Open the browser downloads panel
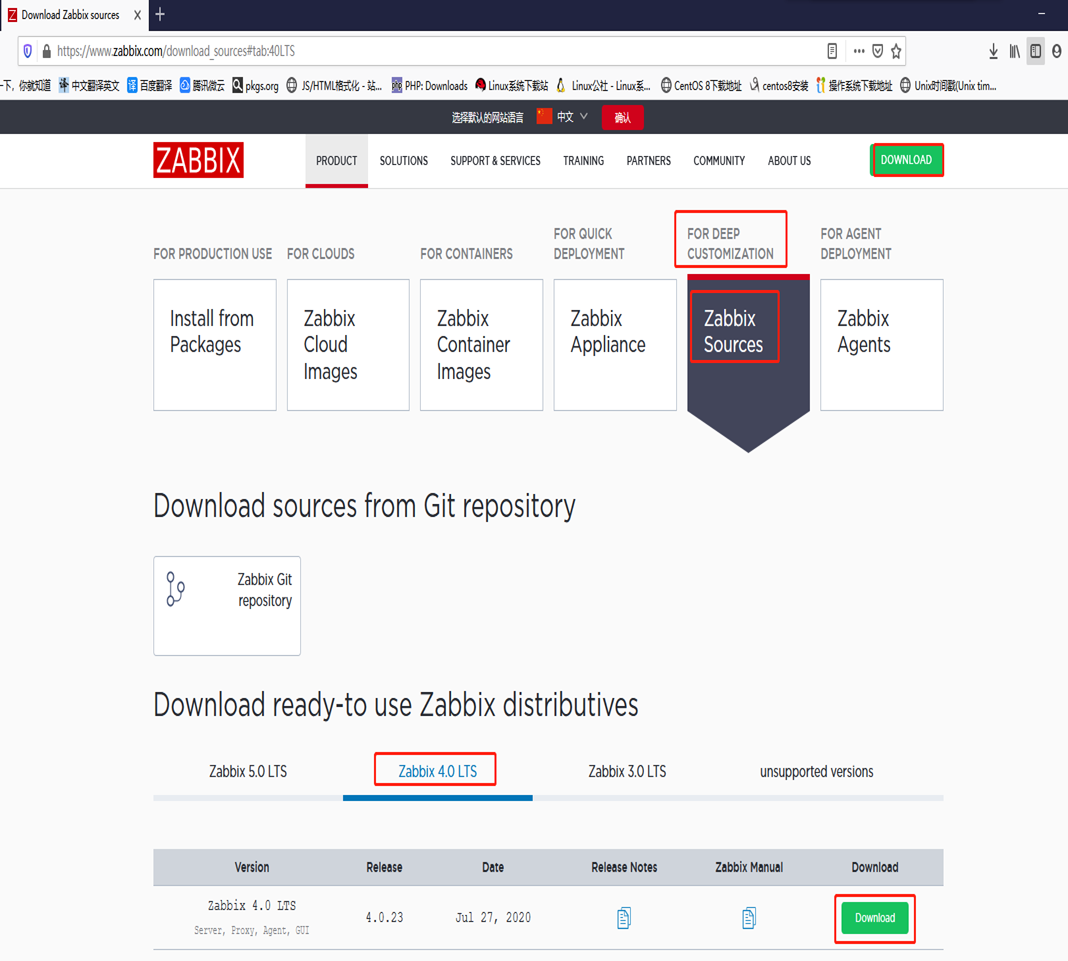Image resolution: width=1068 pixels, height=961 pixels. [x=993, y=51]
